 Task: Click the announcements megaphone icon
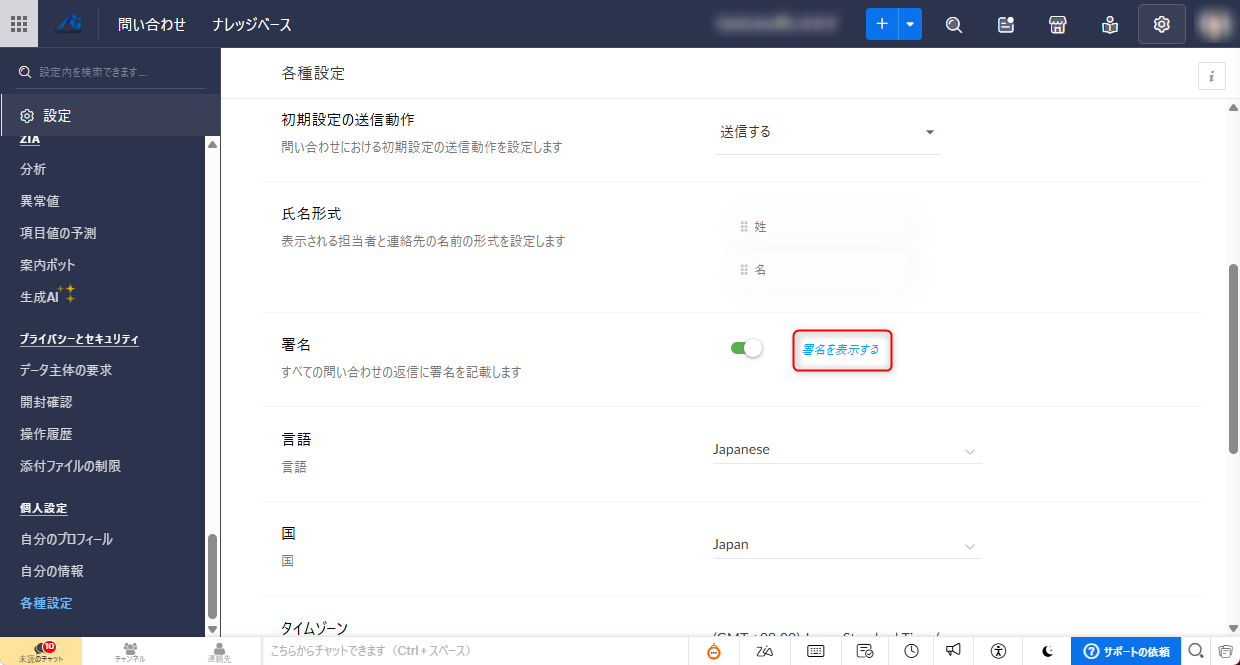tap(953, 651)
